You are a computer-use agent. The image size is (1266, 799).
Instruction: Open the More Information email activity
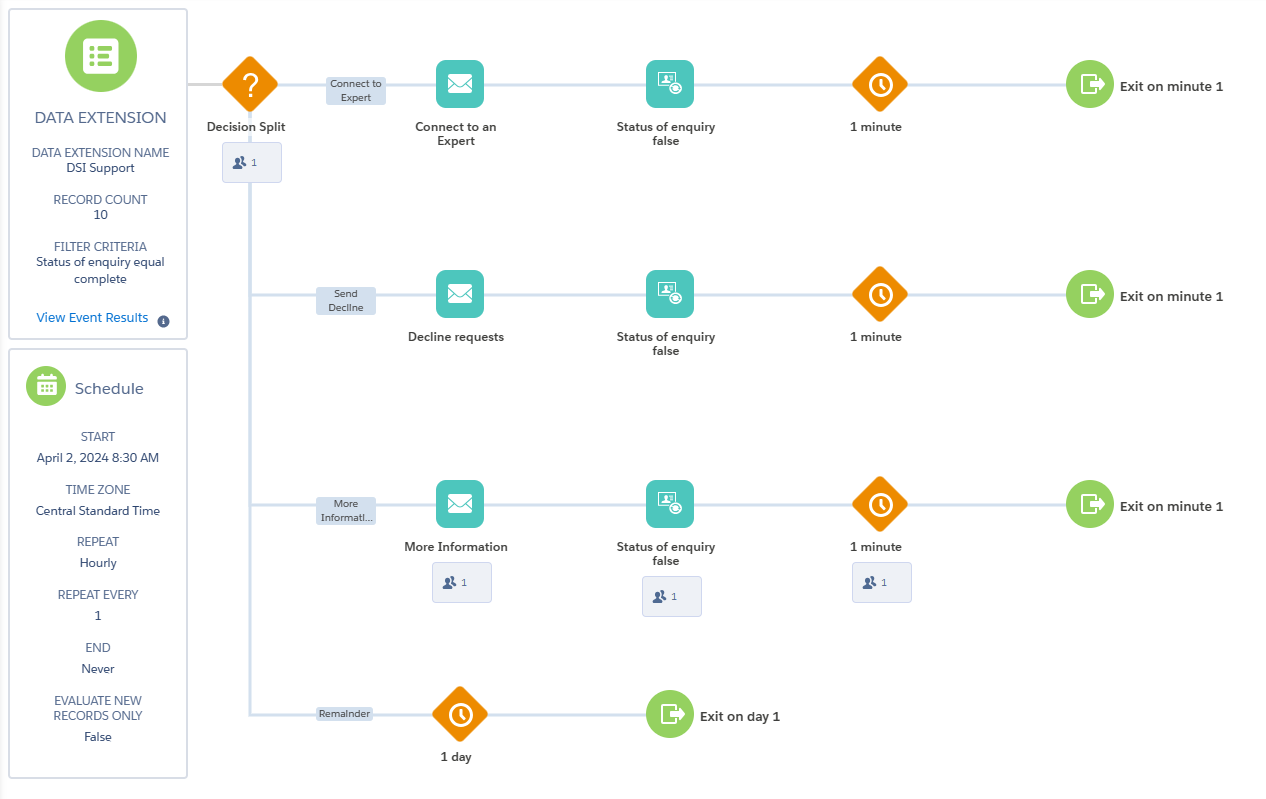coord(460,505)
